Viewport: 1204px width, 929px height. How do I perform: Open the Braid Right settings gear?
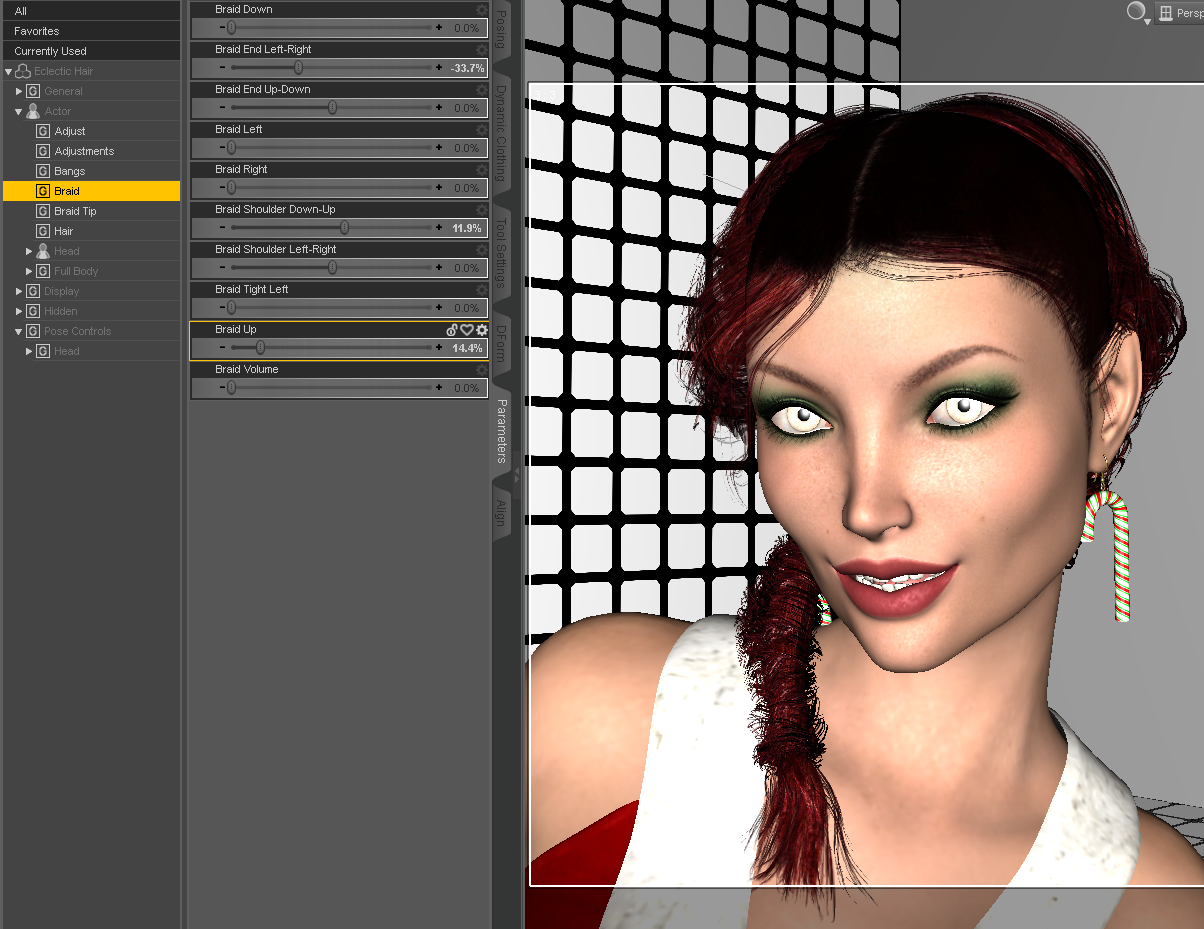click(482, 169)
